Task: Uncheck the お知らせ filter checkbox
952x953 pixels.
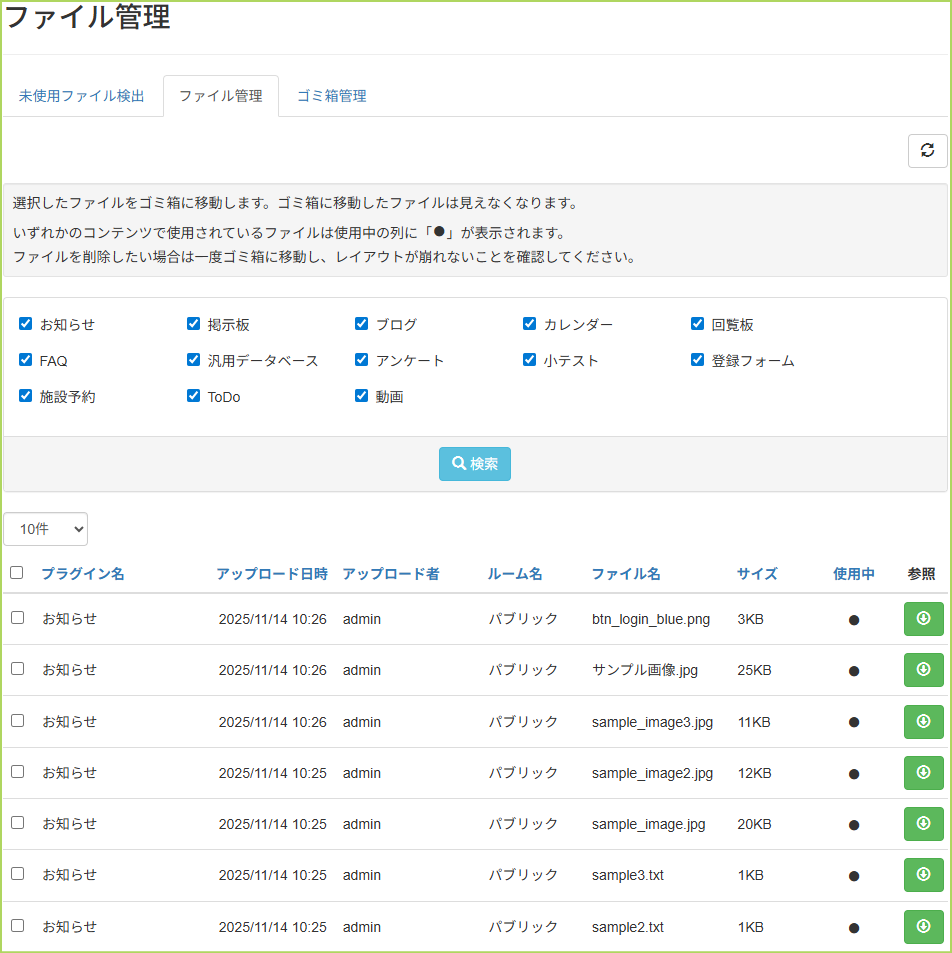Action: tap(26, 324)
